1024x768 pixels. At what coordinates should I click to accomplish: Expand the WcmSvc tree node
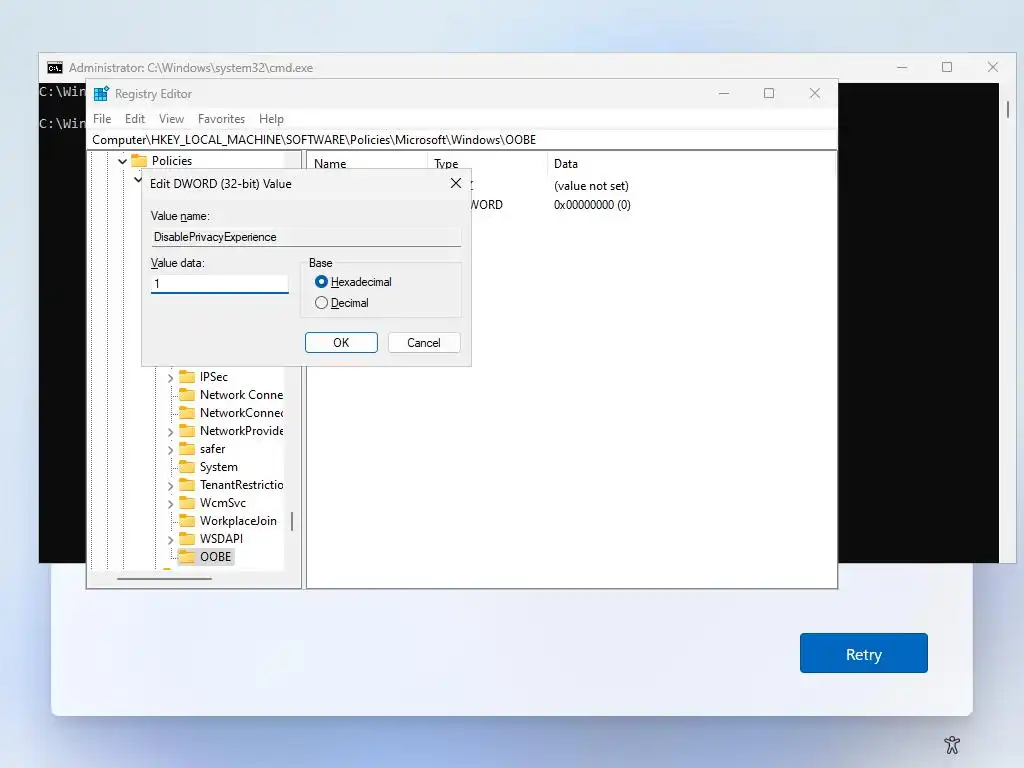tap(170, 504)
